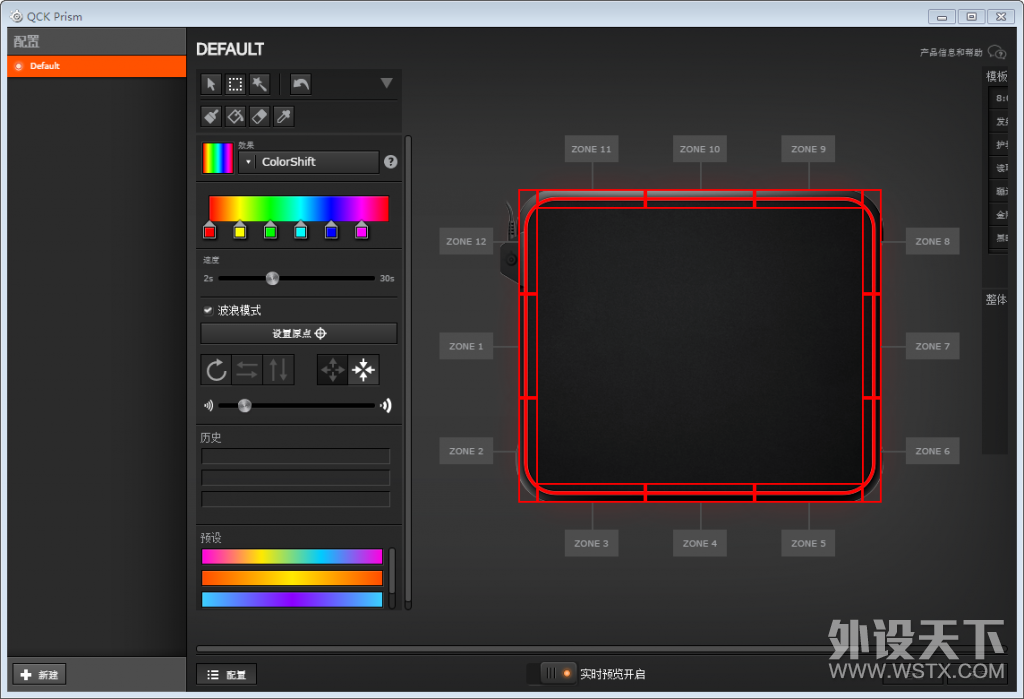Collapse the 整体 section on right panel
This screenshot has height=699, width=1024.
tap(996, 298)
